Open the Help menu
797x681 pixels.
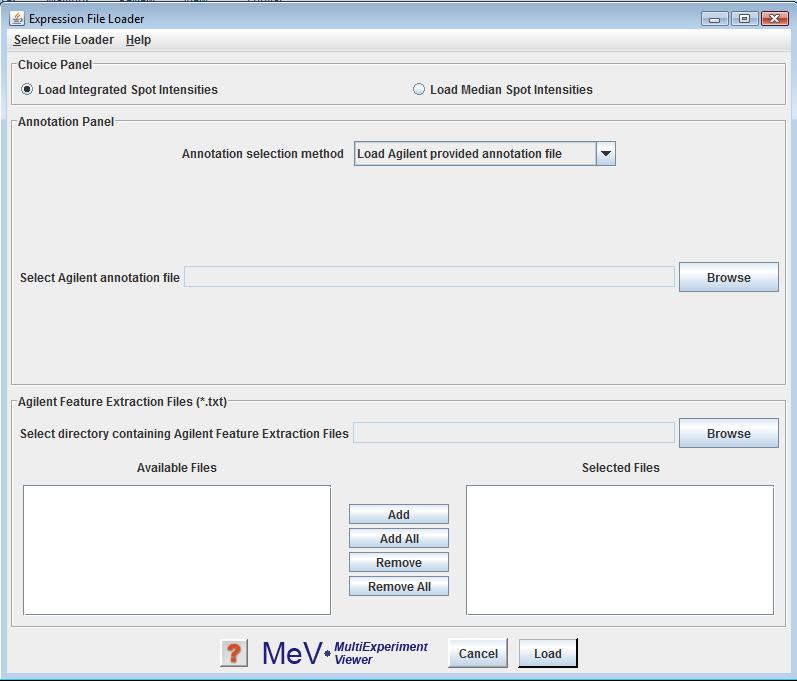click(138, 40)
